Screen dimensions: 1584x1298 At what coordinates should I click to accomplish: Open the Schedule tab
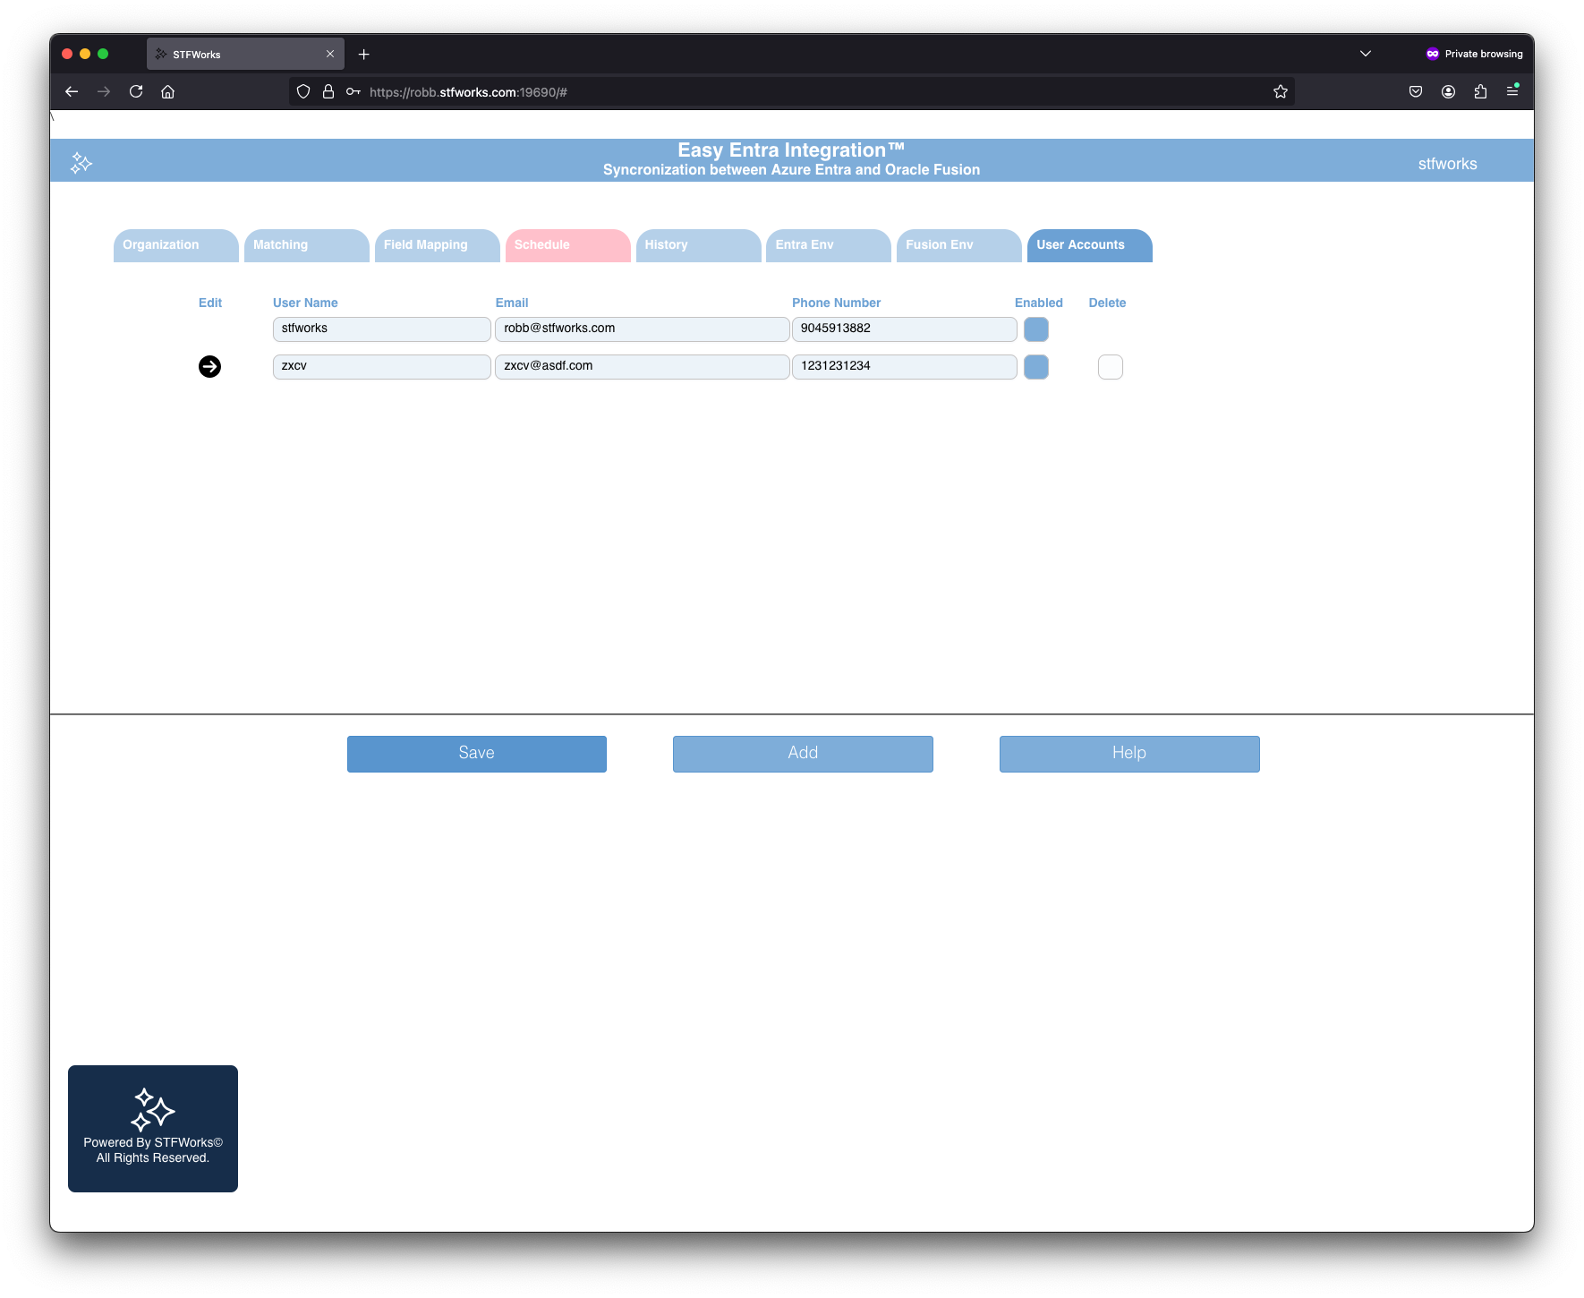(567, 245)
